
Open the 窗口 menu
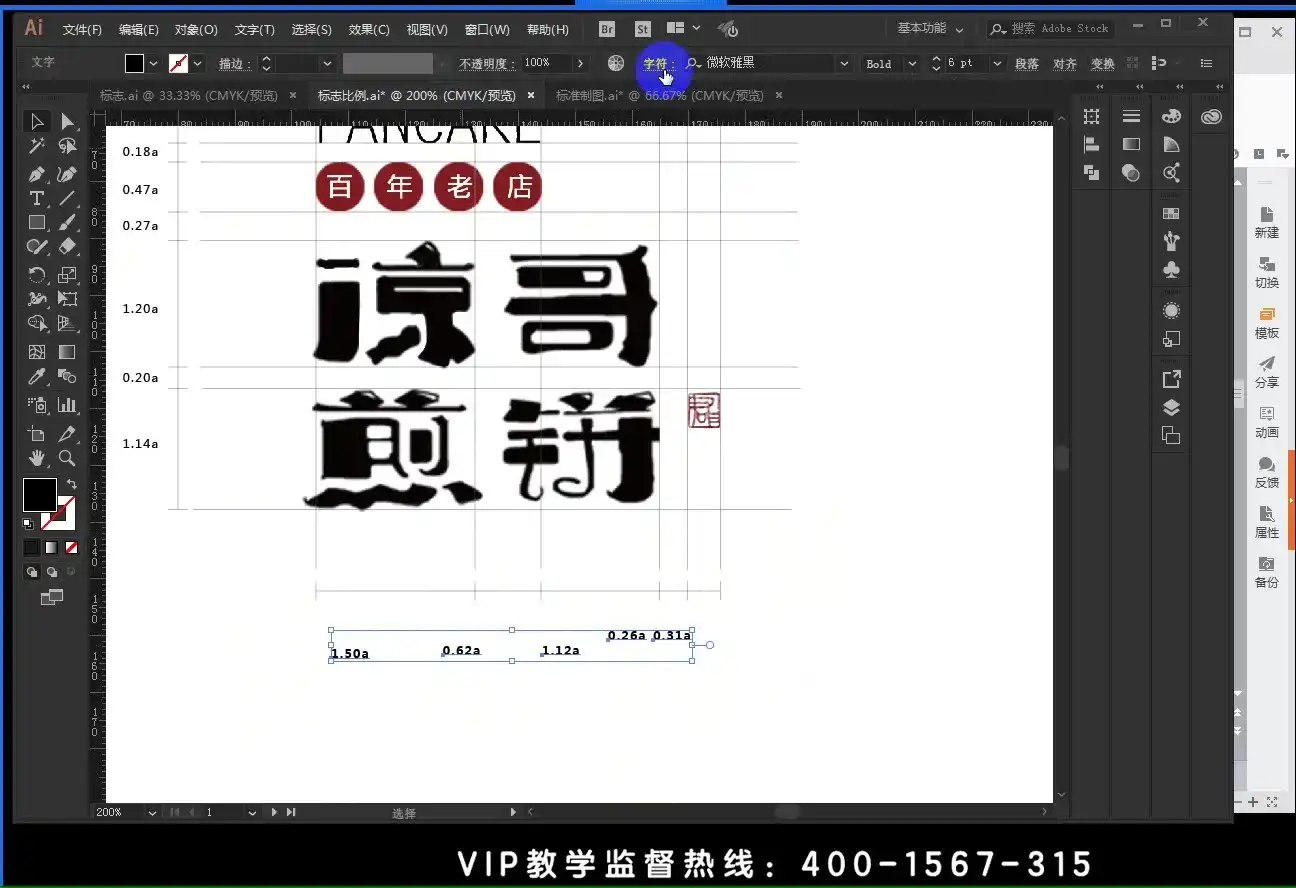[x=487, y=29]
